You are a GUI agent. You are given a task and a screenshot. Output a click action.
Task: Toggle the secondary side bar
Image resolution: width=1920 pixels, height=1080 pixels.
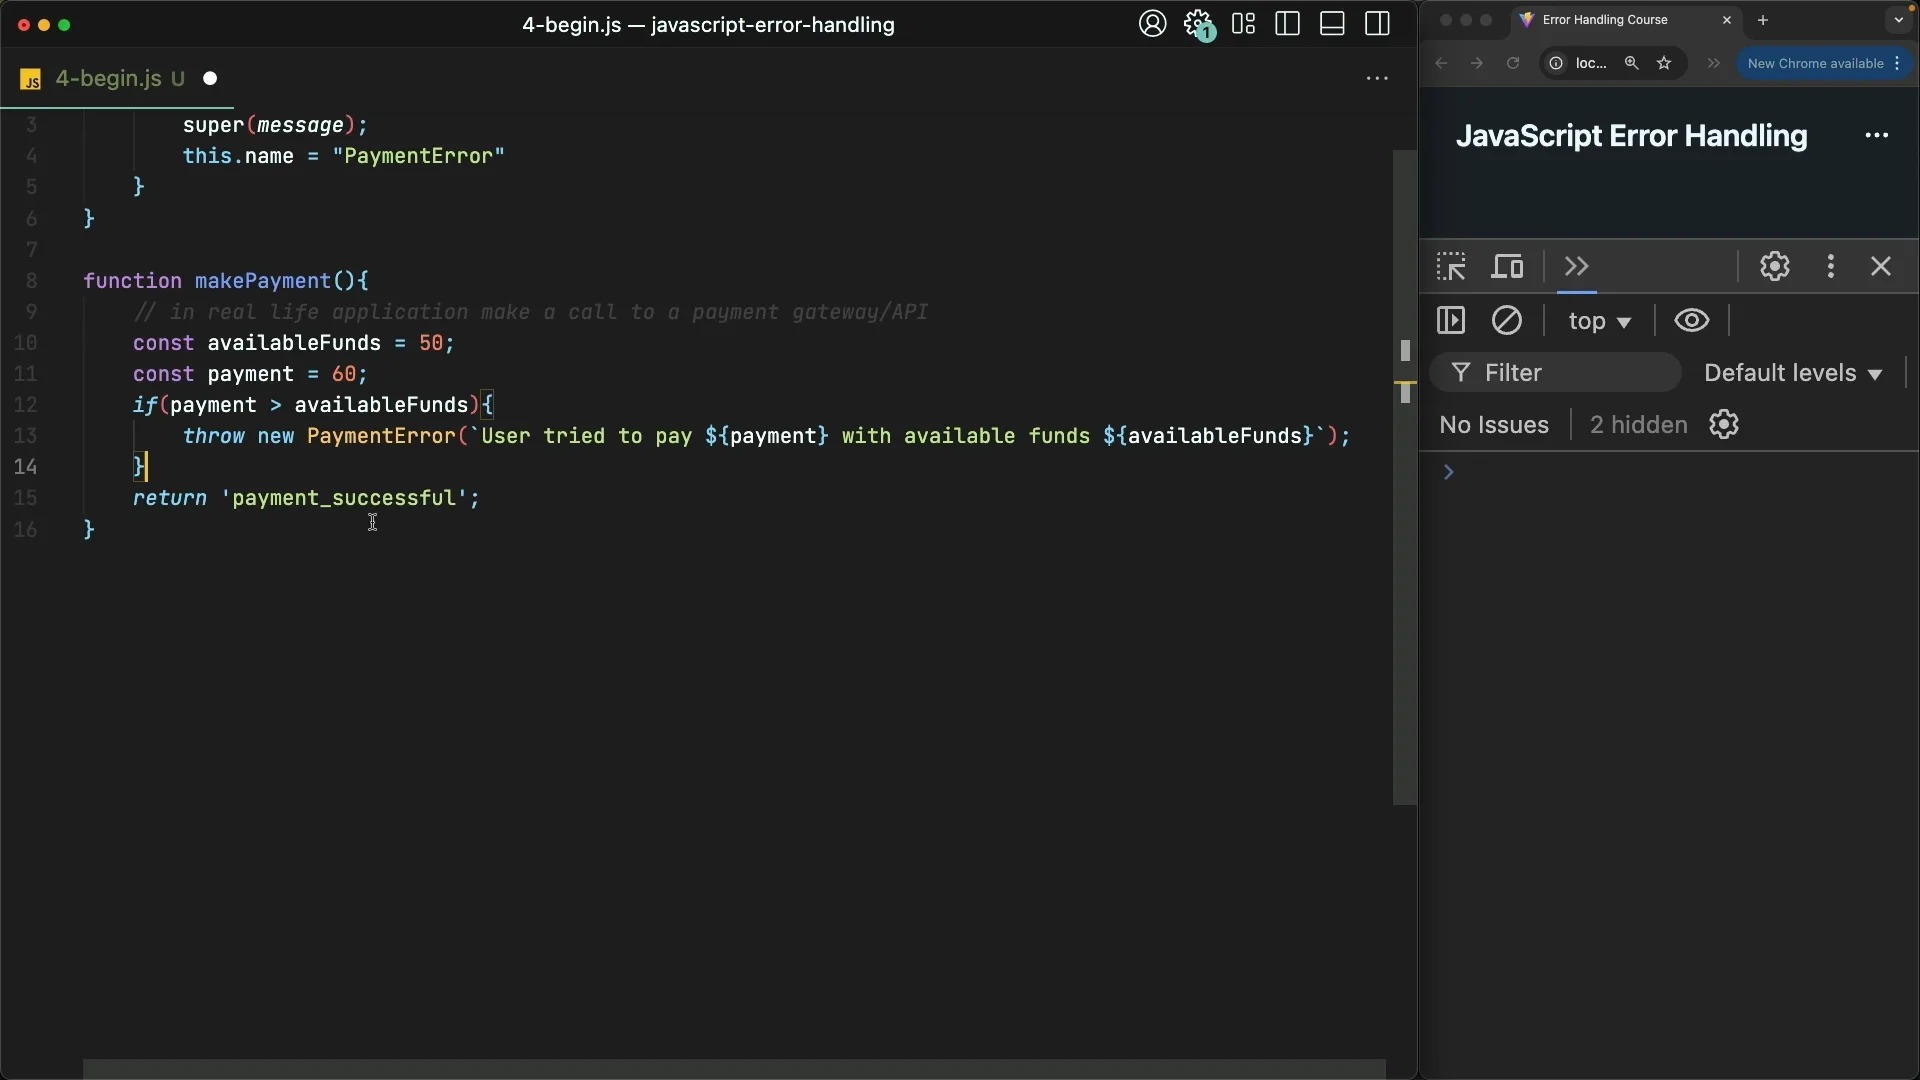coord(1377,24)
